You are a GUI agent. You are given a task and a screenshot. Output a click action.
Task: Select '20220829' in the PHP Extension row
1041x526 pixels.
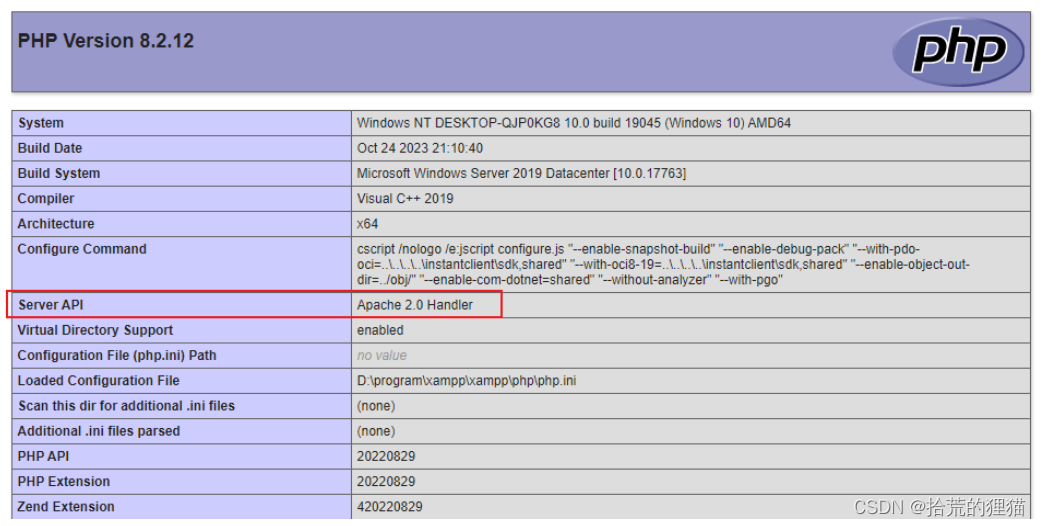coord(386,482)
